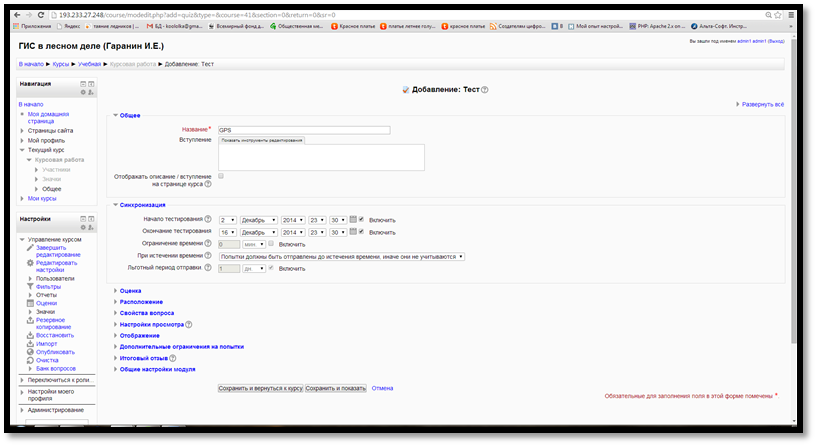Open the Красное платье bookmark

(x=353, y=26)
